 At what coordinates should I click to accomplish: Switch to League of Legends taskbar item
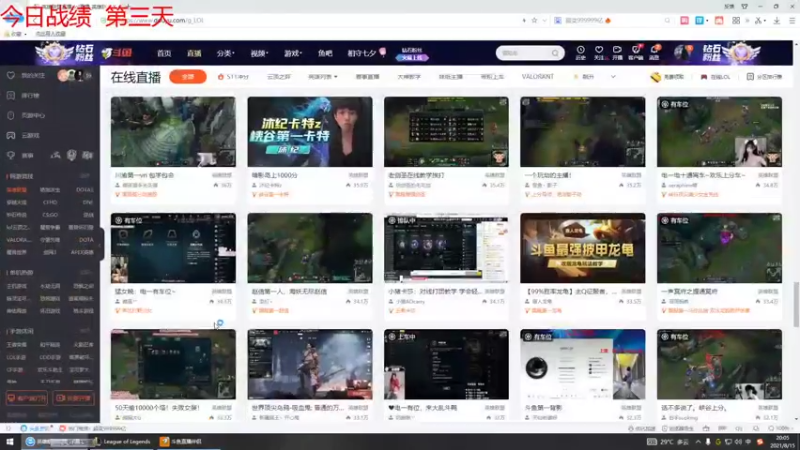coord(122,441)
